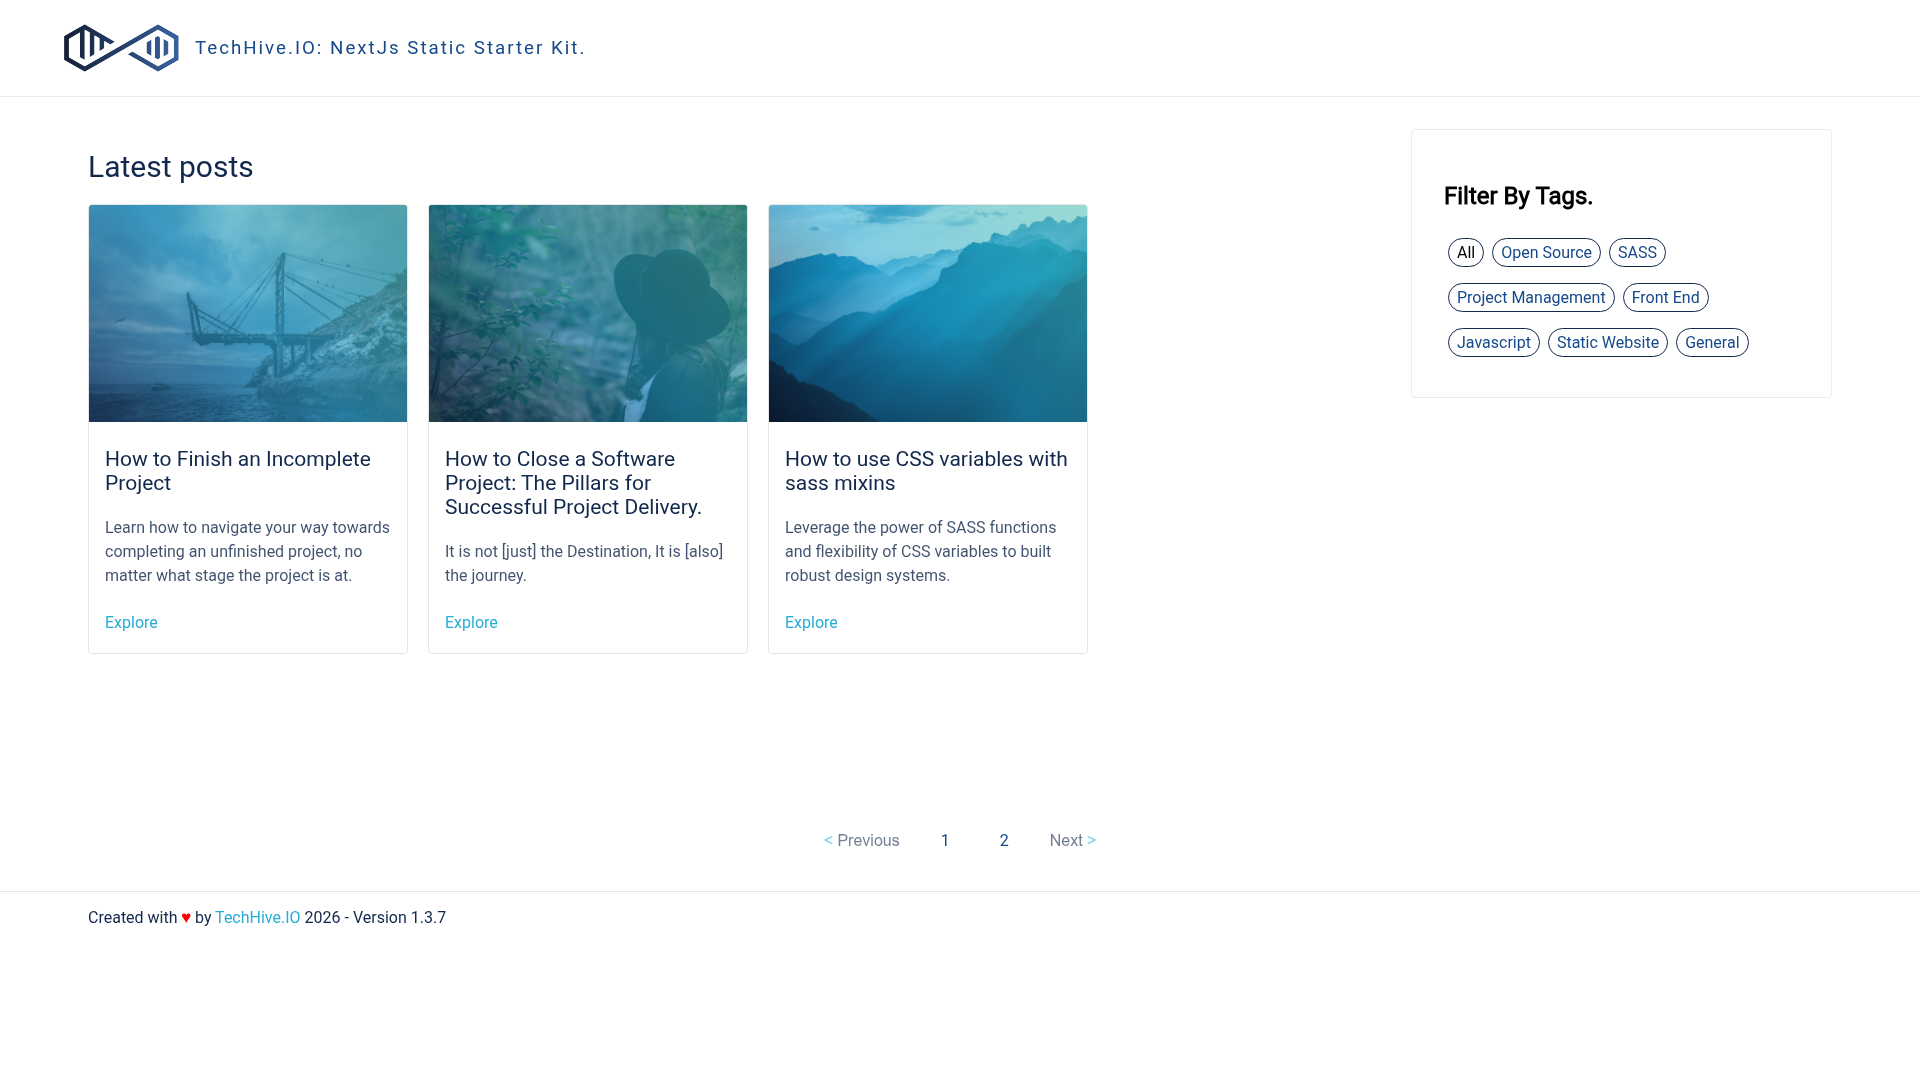Filter posts by Open Source tag
The width and height of the screenshot is (1920, 1080).
(1546, 253)
